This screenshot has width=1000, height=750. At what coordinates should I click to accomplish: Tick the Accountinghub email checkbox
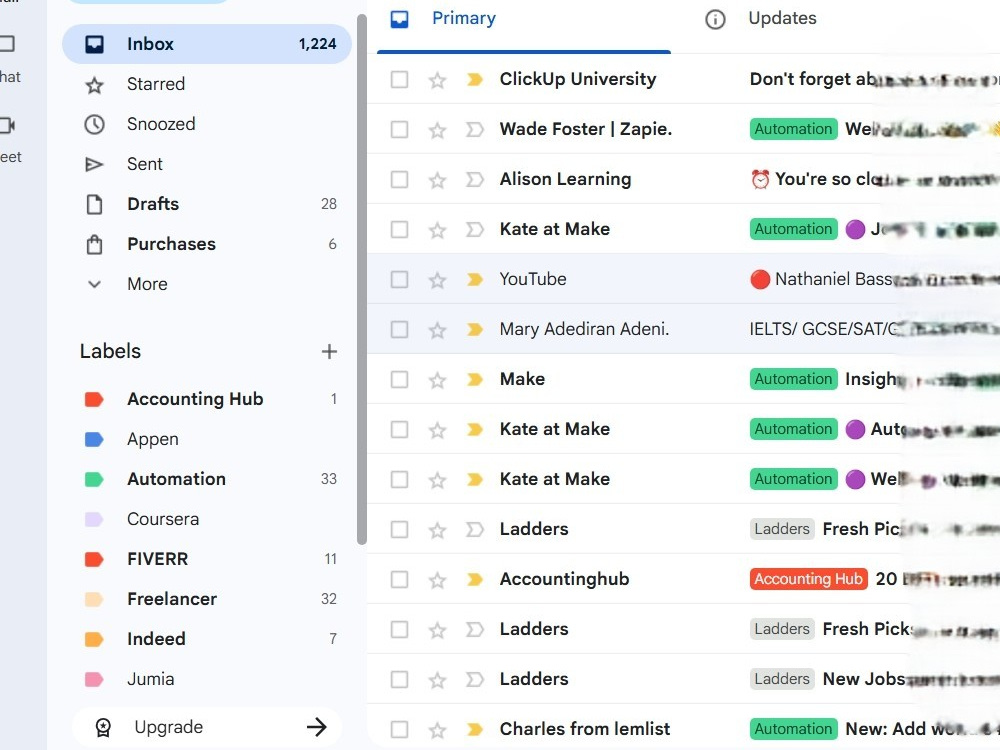[399, 580]
